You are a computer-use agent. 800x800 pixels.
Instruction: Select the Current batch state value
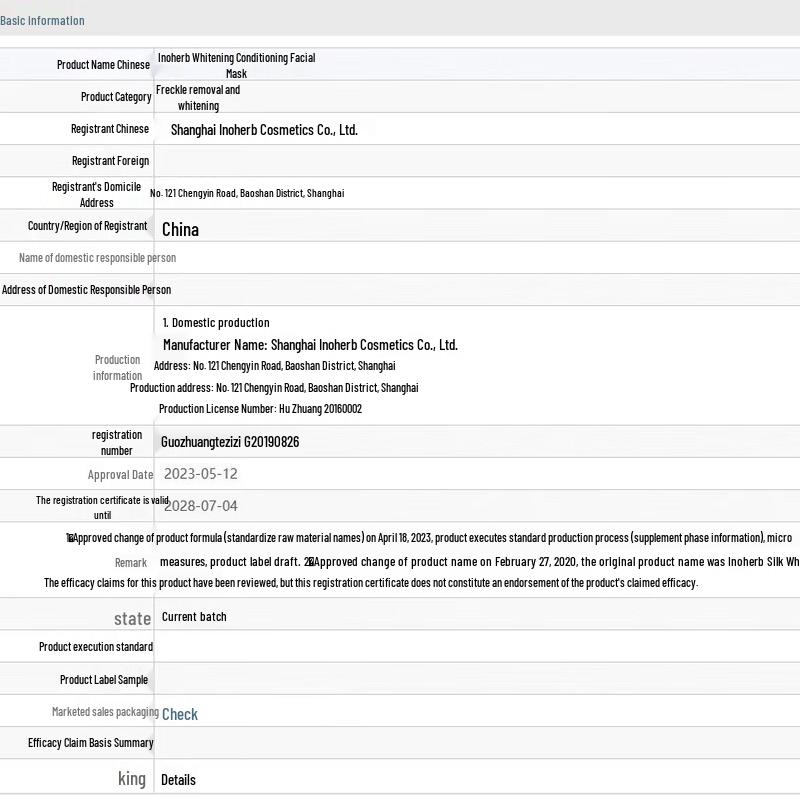point(194,617)
